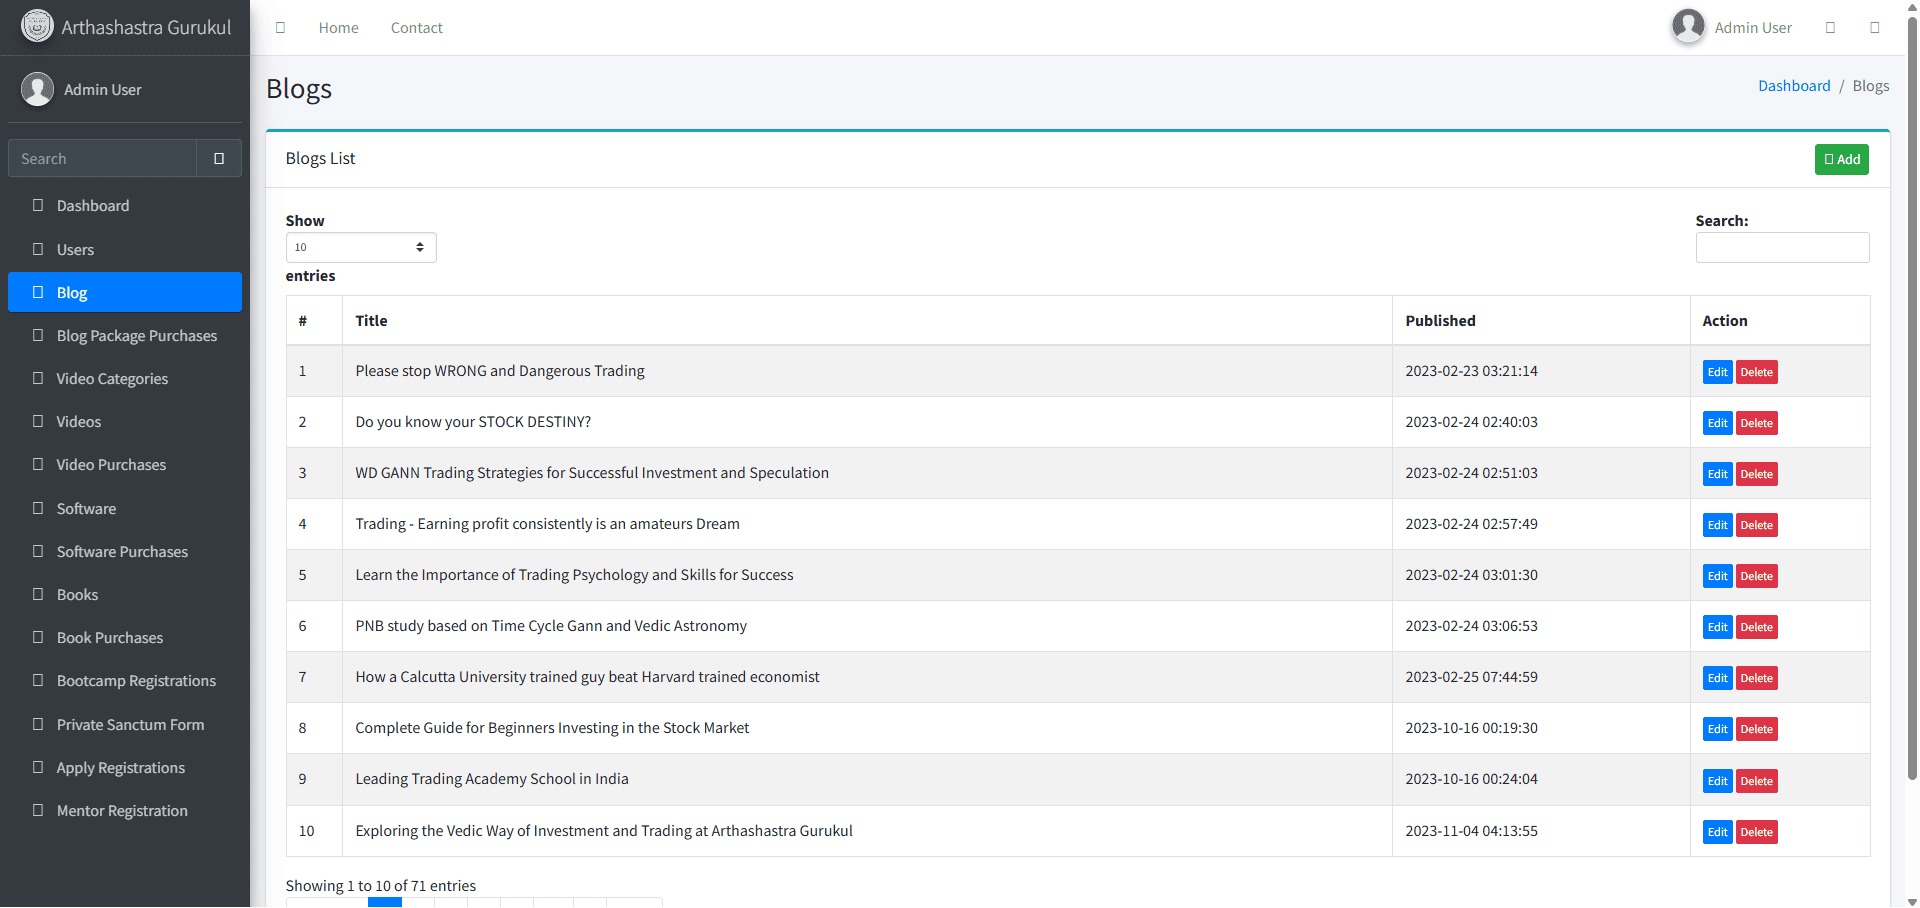Click 'Showing 1 to 10 of 71 entries'
The height and width of the screenshot is (908, 1920).
381,886
